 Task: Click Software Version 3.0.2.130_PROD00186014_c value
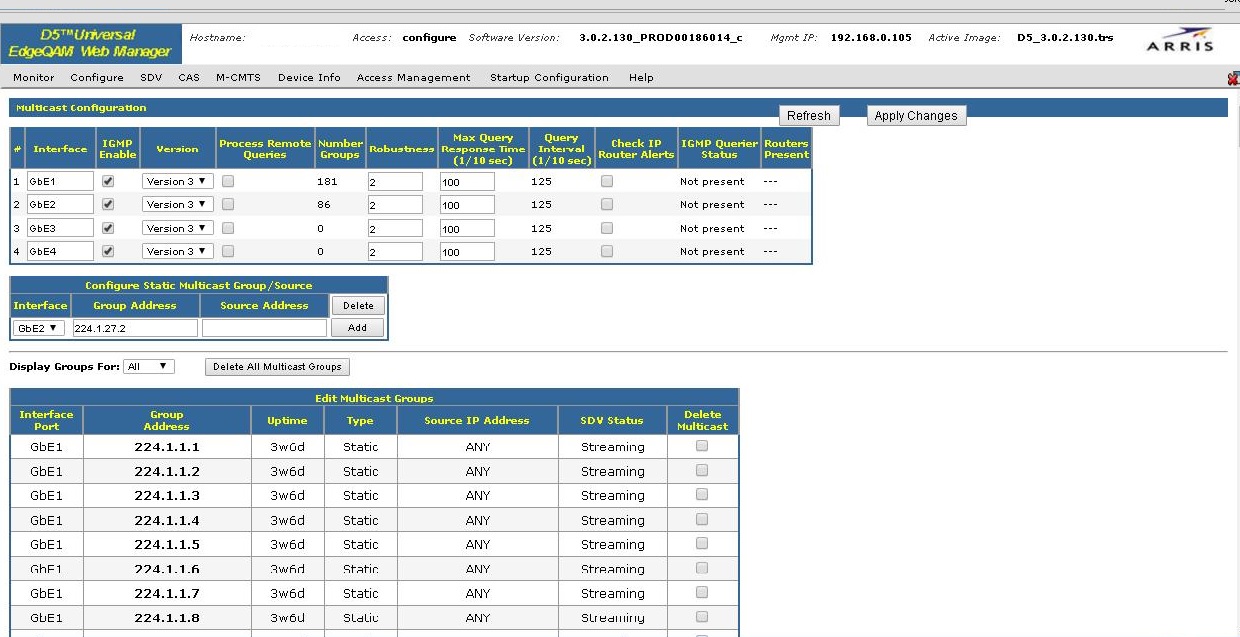click(x=661, y=38)
